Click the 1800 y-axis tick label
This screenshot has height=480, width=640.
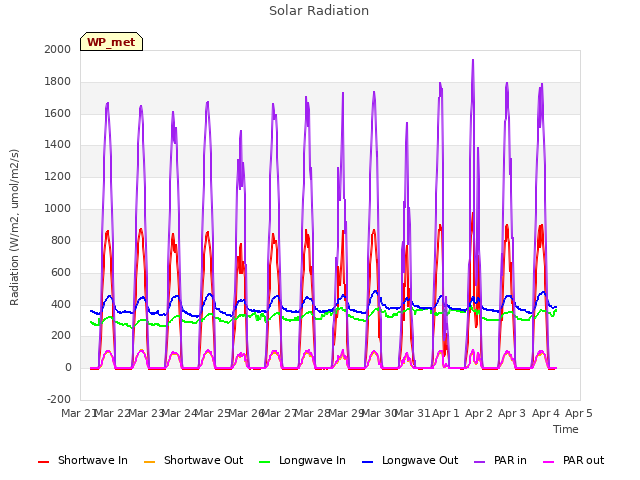pos(58,82)
